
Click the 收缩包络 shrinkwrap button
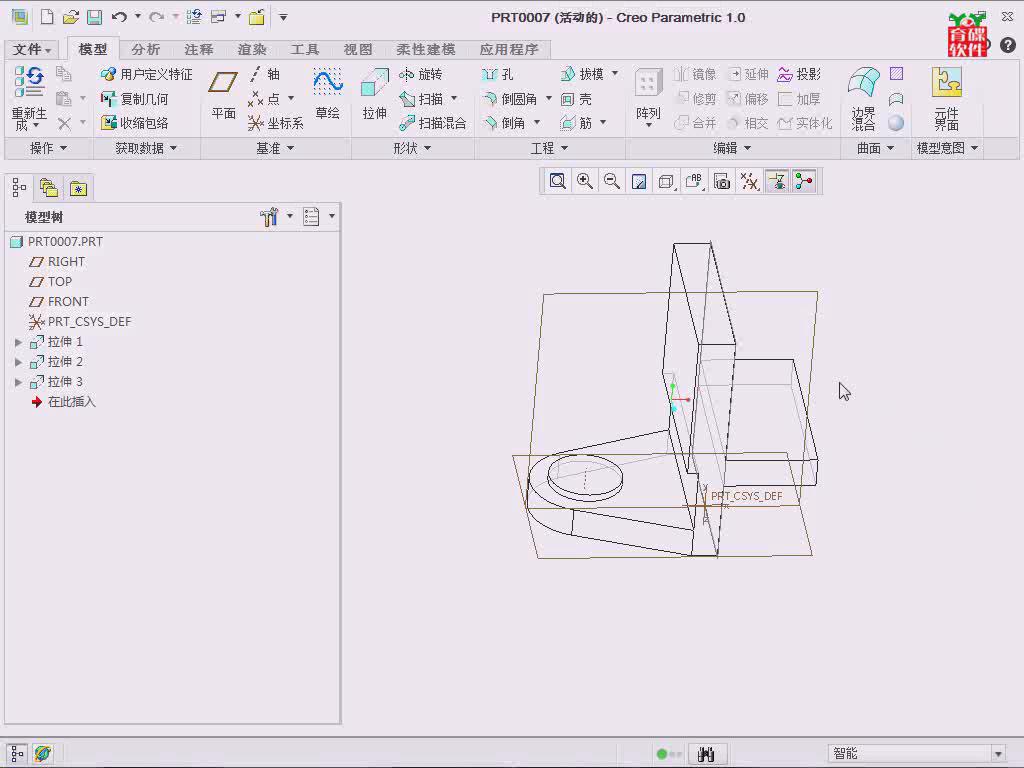(x=135, y=123)
